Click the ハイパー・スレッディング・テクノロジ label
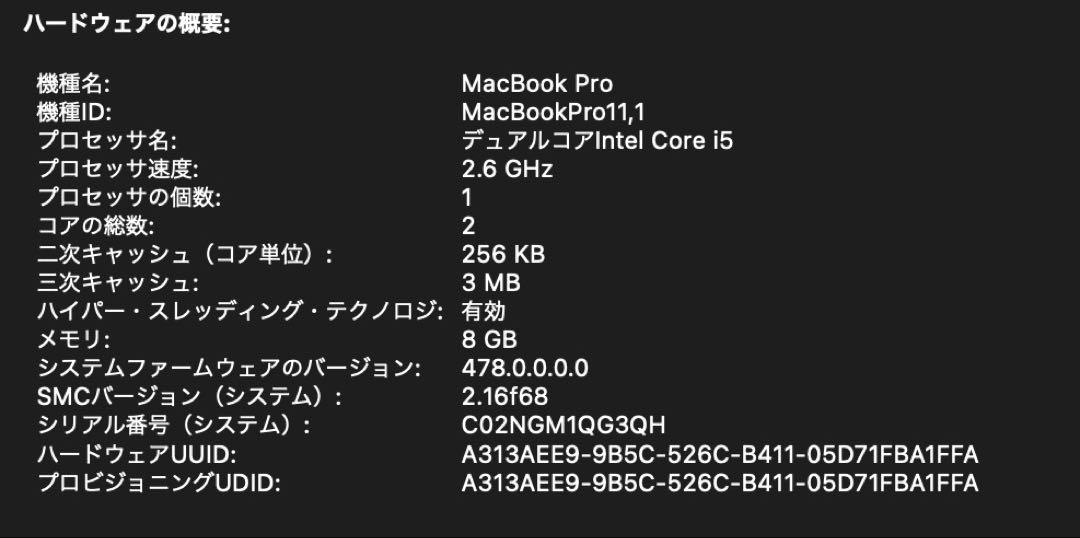The height and width of the screenshot is (538, 1080). click(x=240, y=311)
